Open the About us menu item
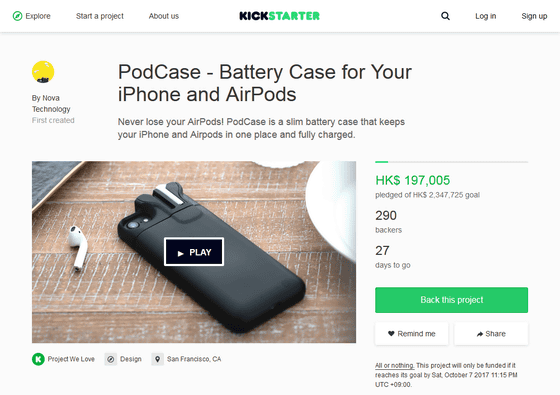 [164, 16]
